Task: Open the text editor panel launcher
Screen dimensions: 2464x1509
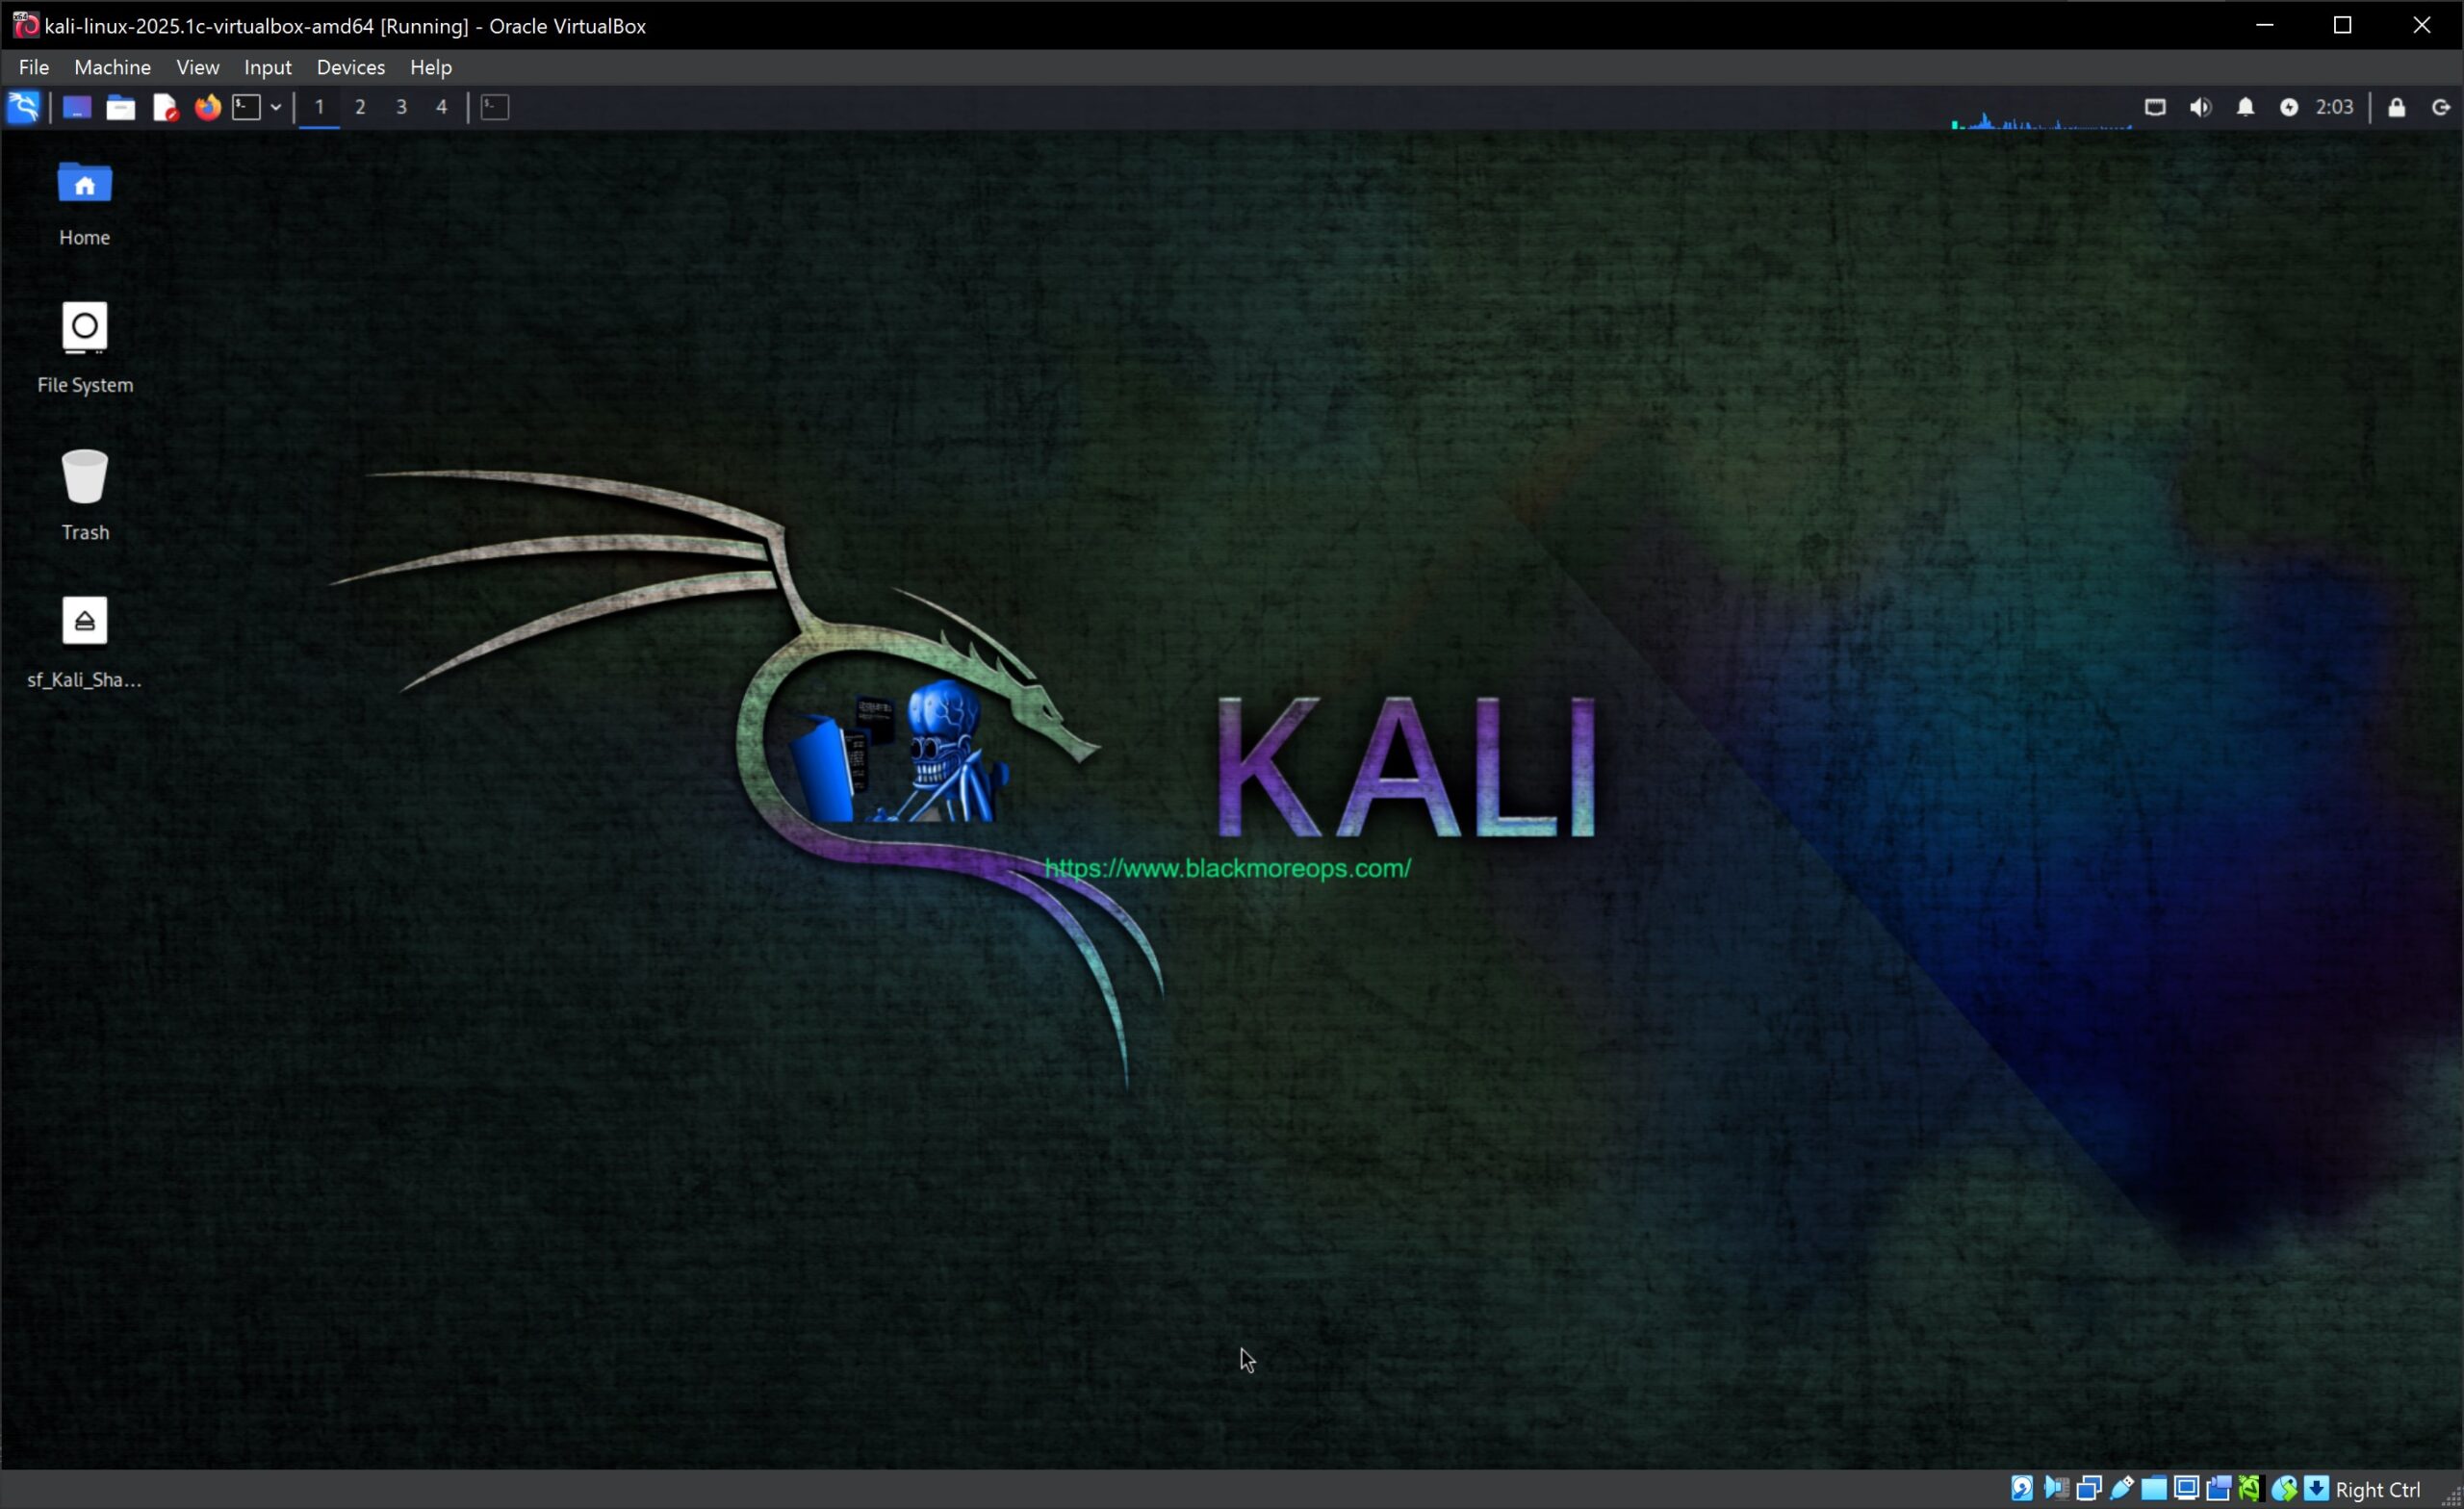Action: tap(165, 107)
